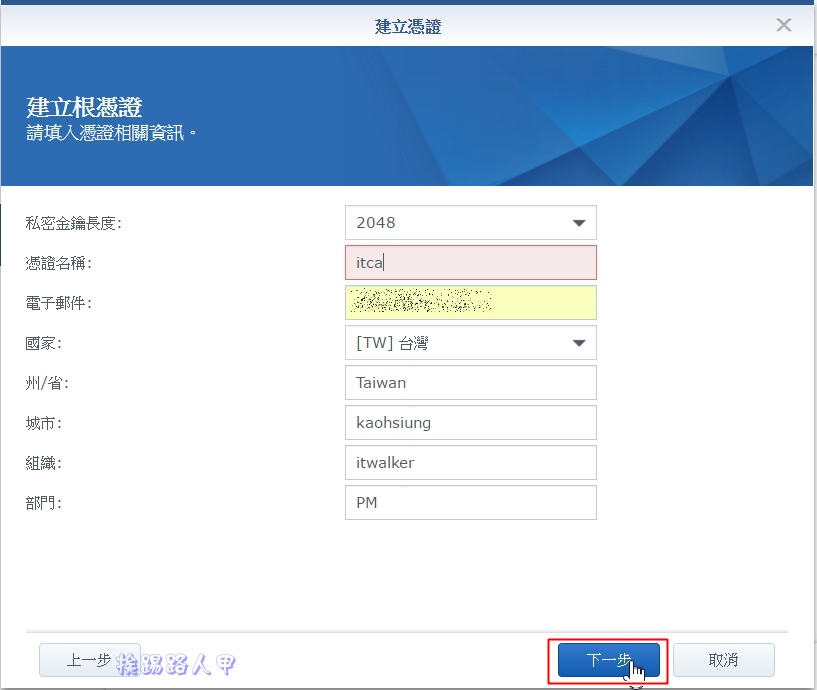
Task: Go back with the 上一步 button
Action: [90, 660]
